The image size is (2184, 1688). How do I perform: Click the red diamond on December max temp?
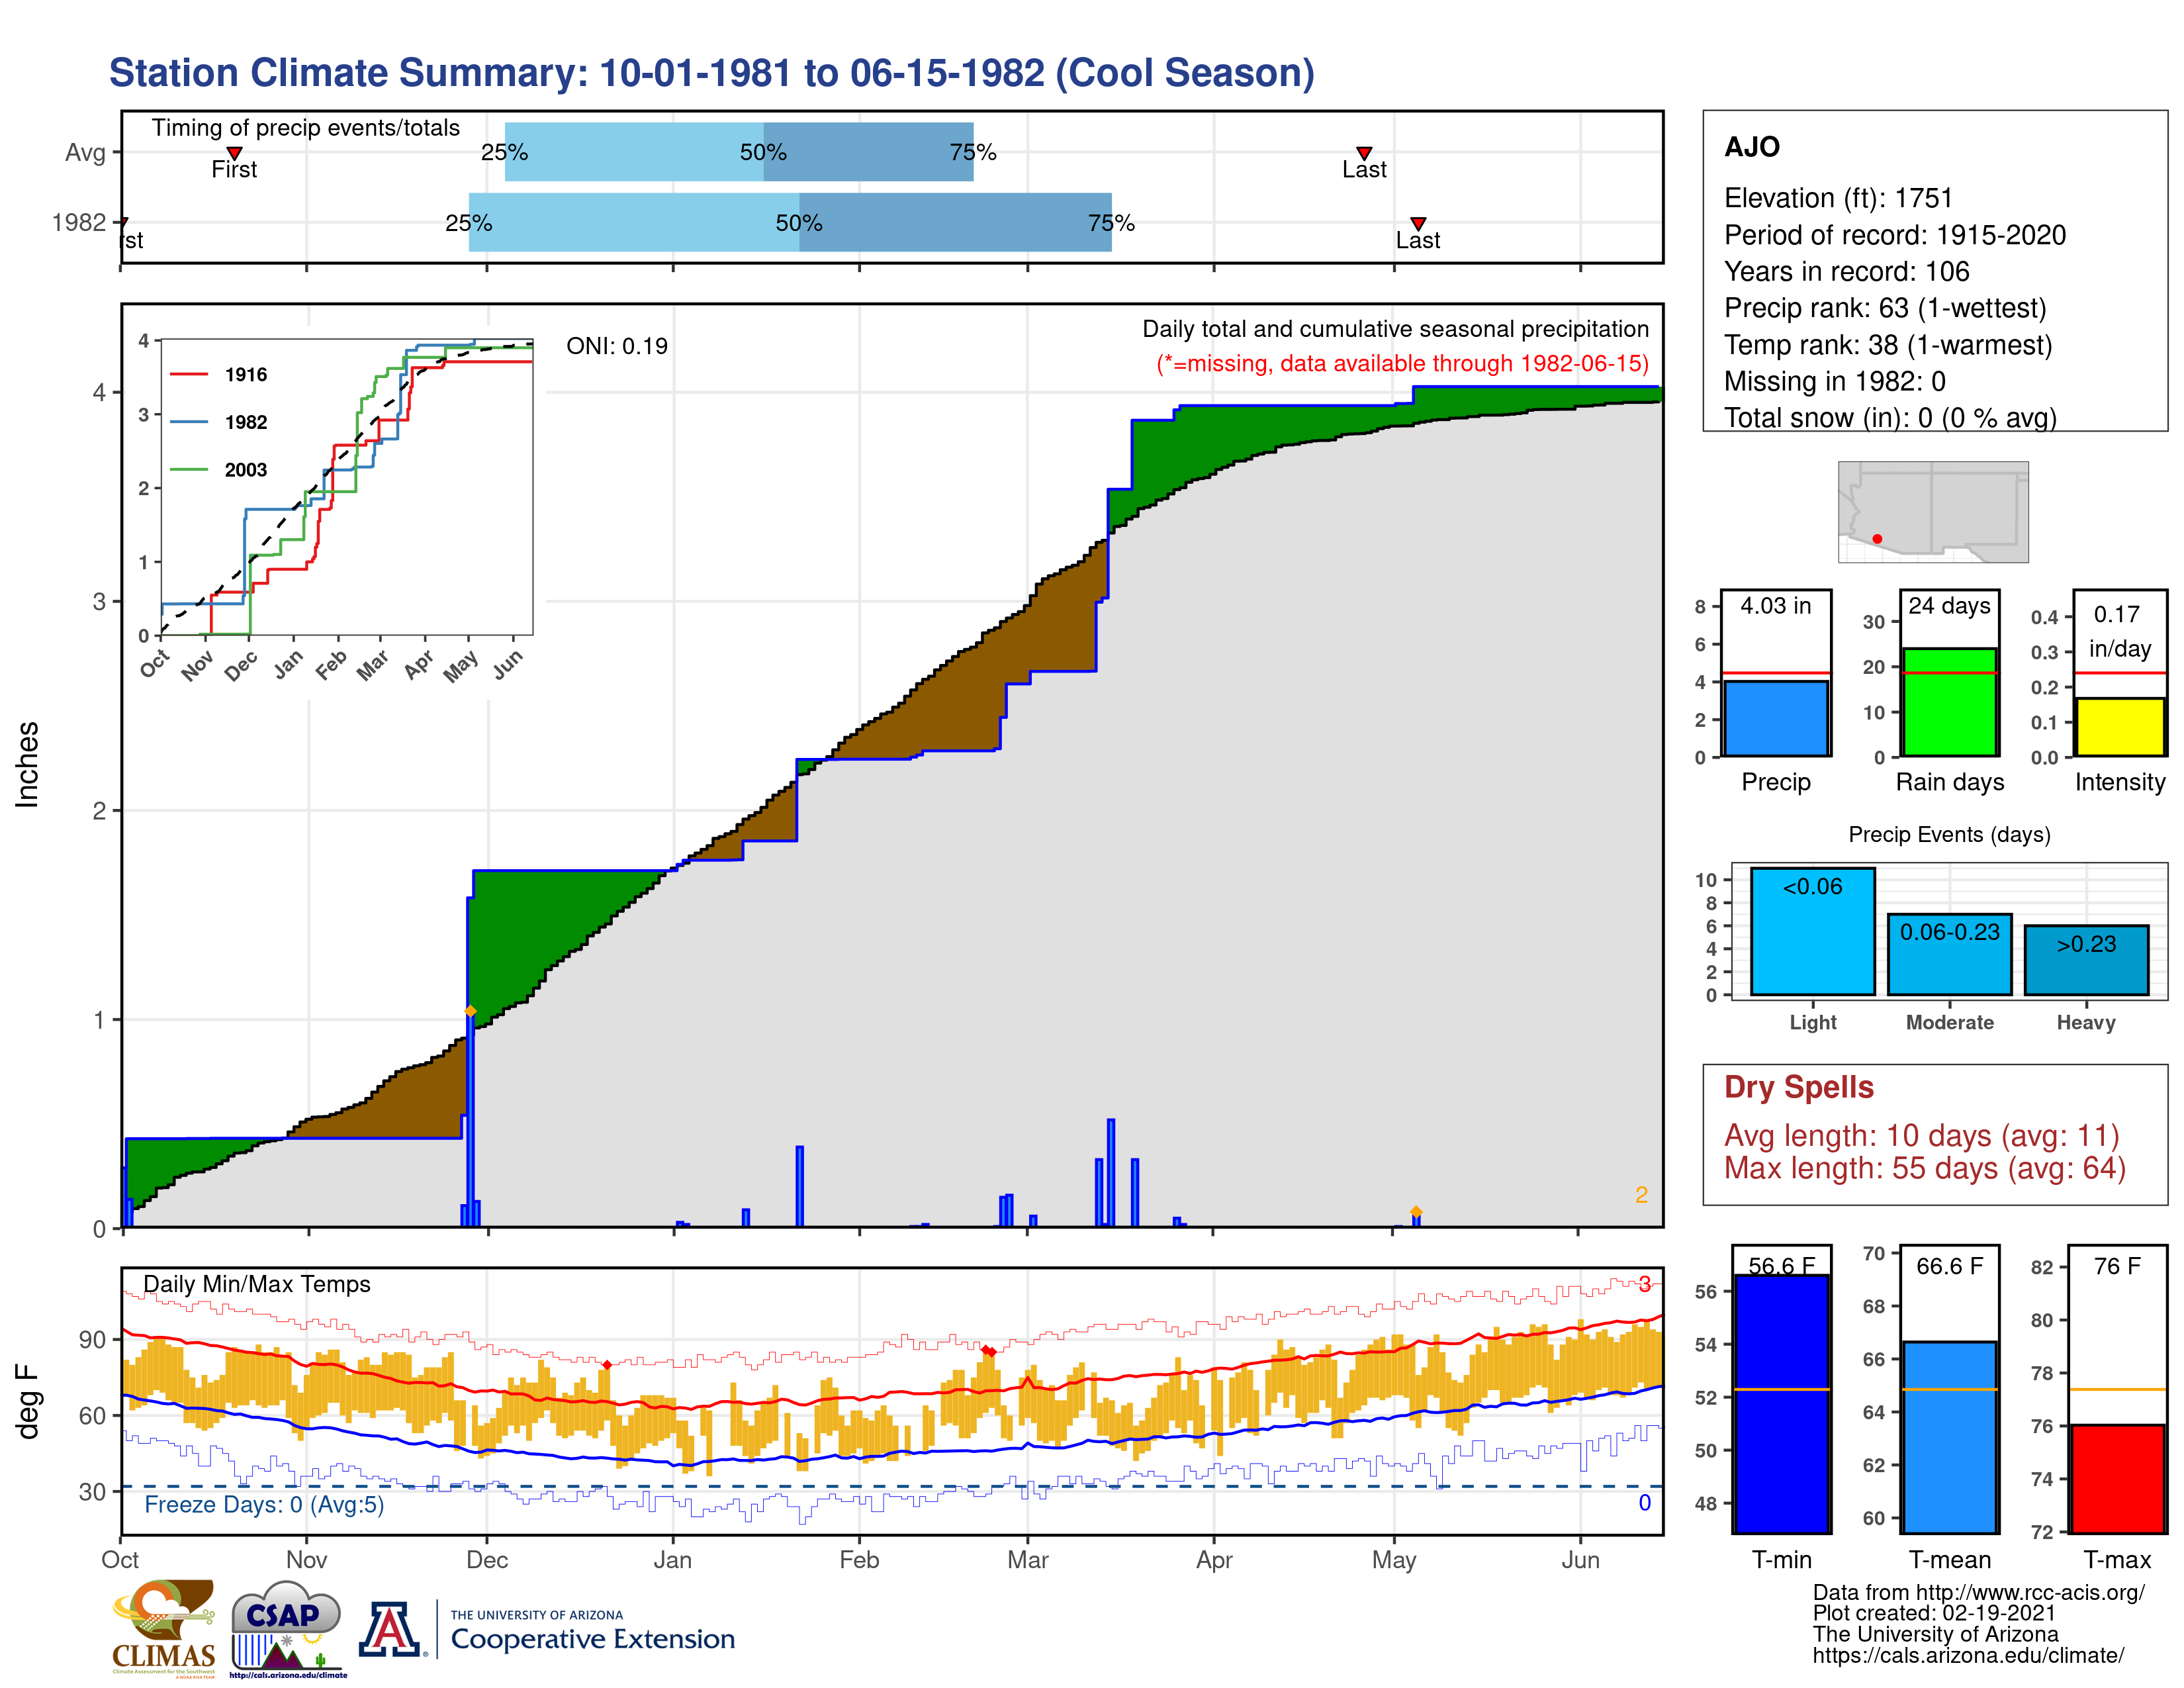click(607, 1365)
